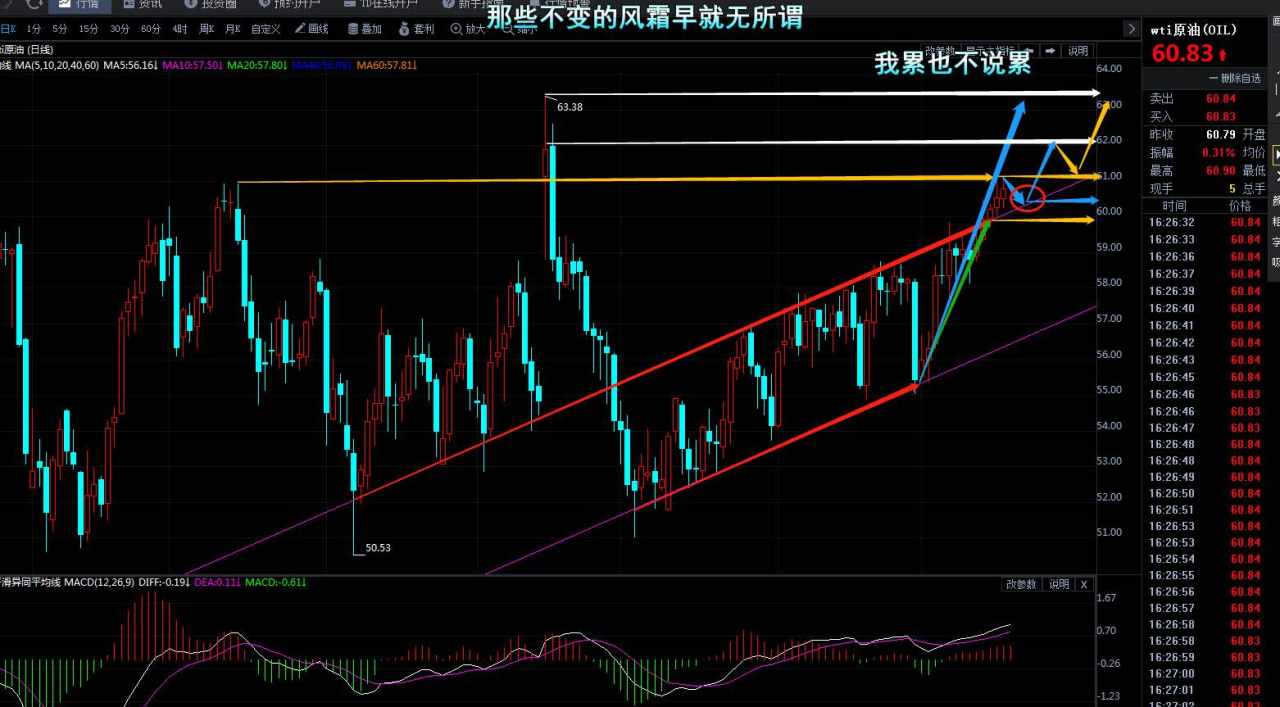Switch chart to 周K weekly period
Screen dimensions: 1280x707
coord(206,29)
